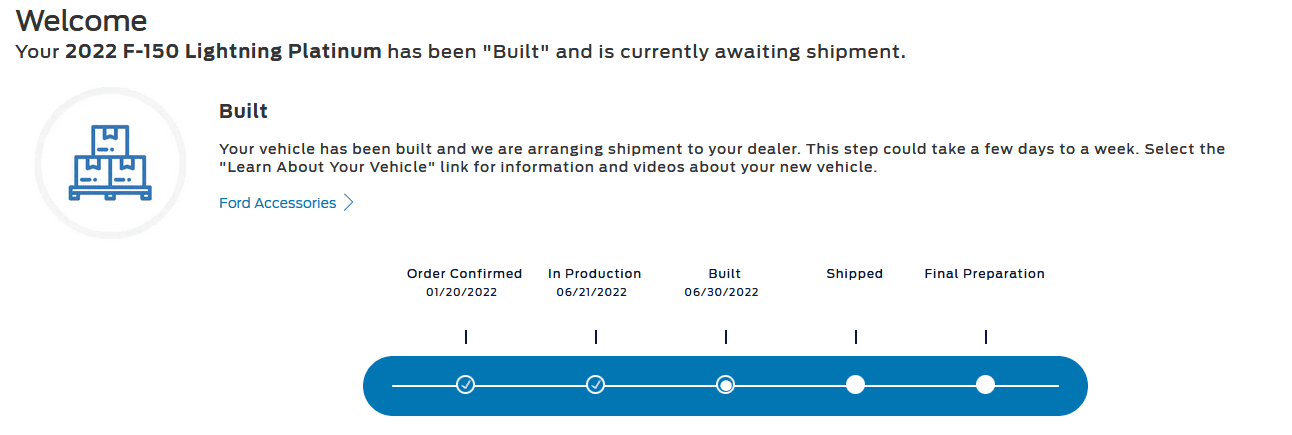This screenshot has width=1292, height=435.
Task: Click the Shipped step label
Action: click(854, 273)
